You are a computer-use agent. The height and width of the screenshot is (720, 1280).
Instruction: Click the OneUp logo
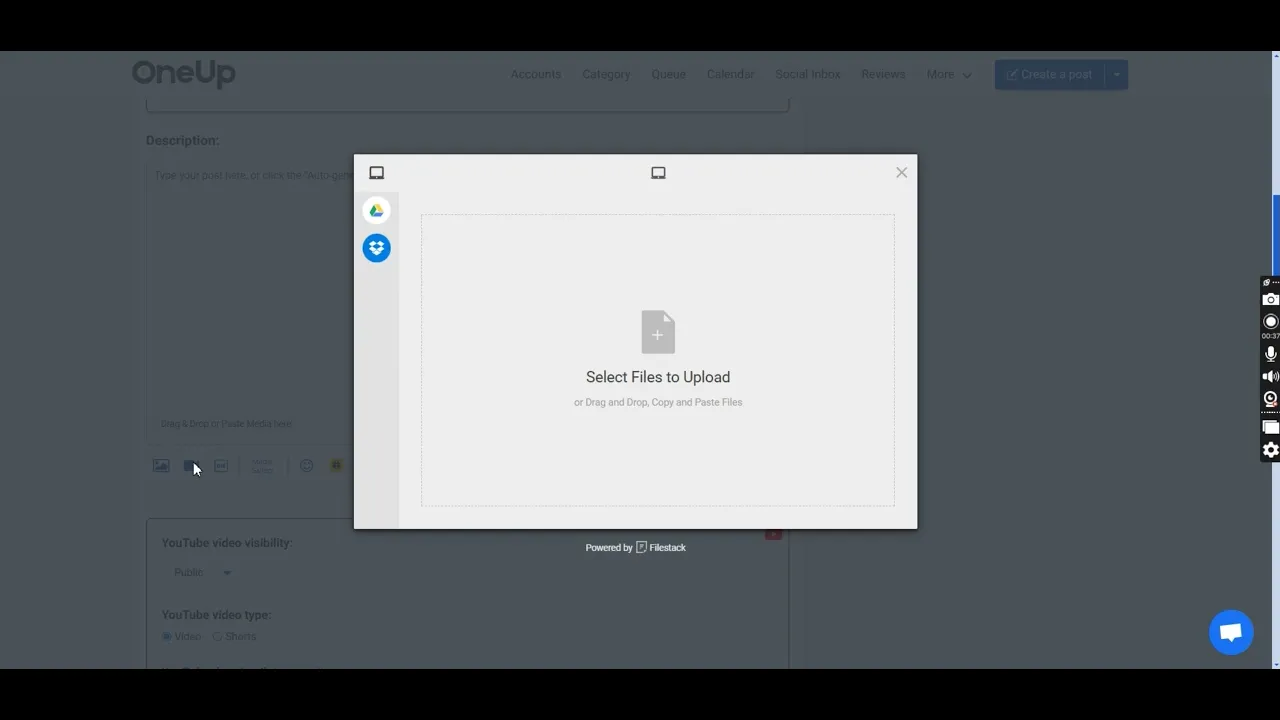coord(184,73)
